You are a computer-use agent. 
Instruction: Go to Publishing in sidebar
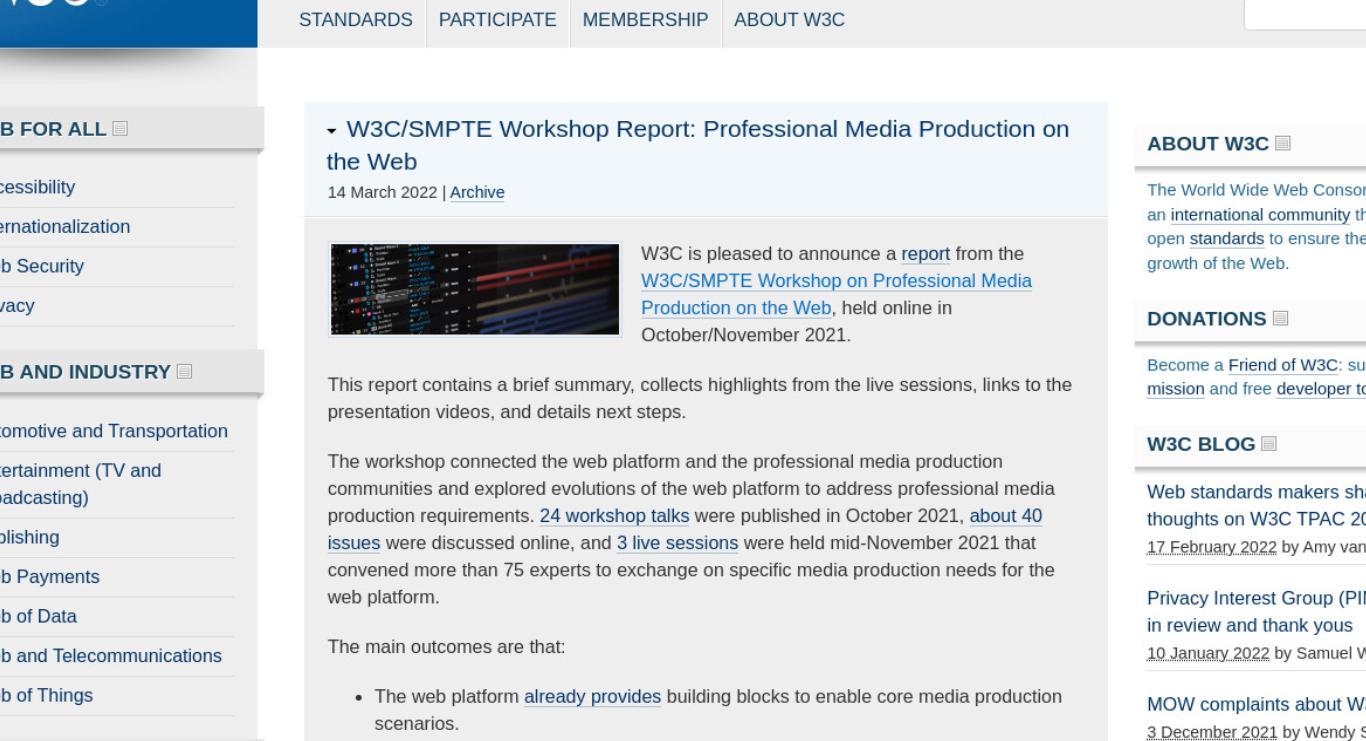29,537
